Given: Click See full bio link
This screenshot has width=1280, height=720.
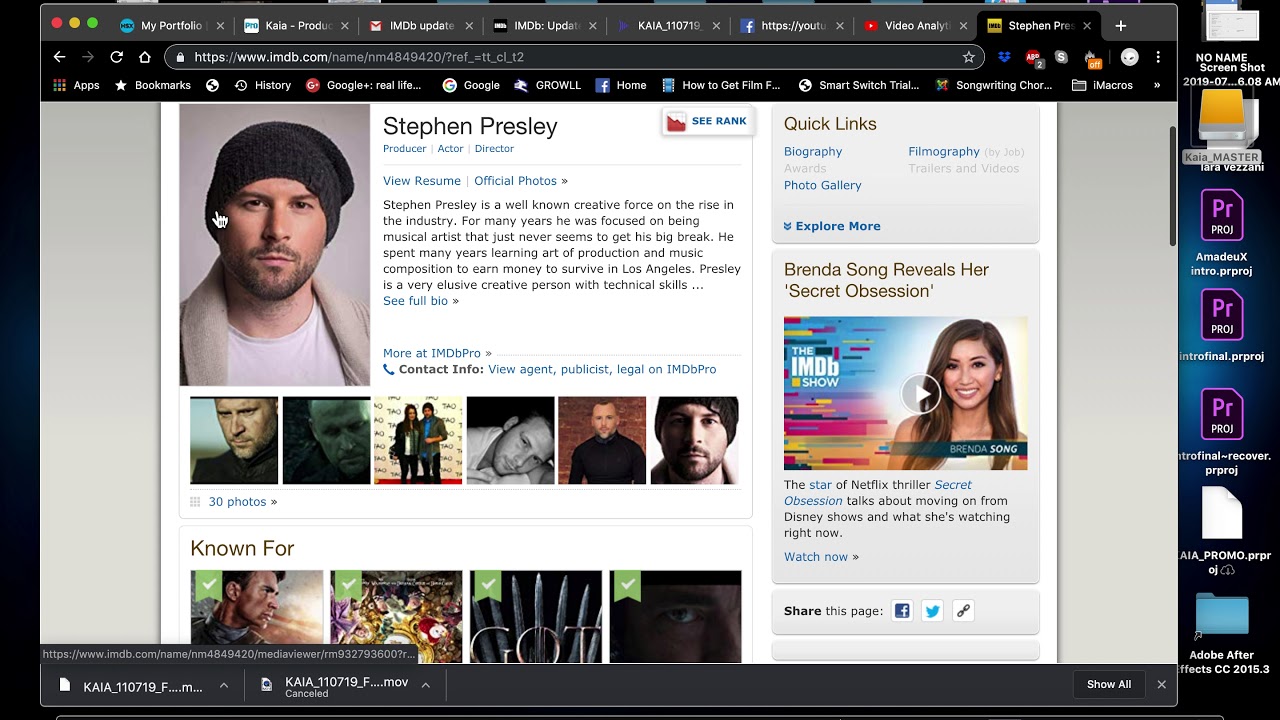Looking at the screenshot, I should 415,301.
